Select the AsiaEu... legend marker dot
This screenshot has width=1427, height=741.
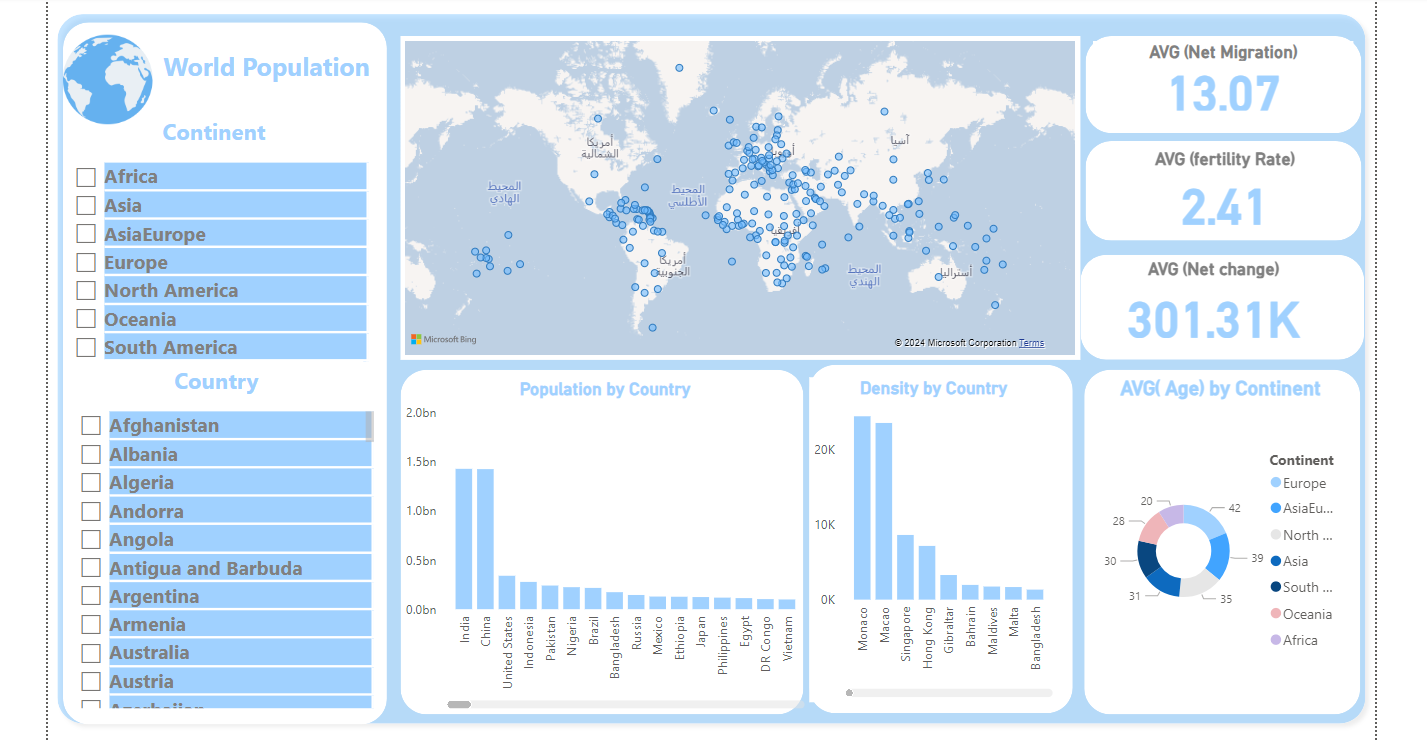(x=1275, y=509)
